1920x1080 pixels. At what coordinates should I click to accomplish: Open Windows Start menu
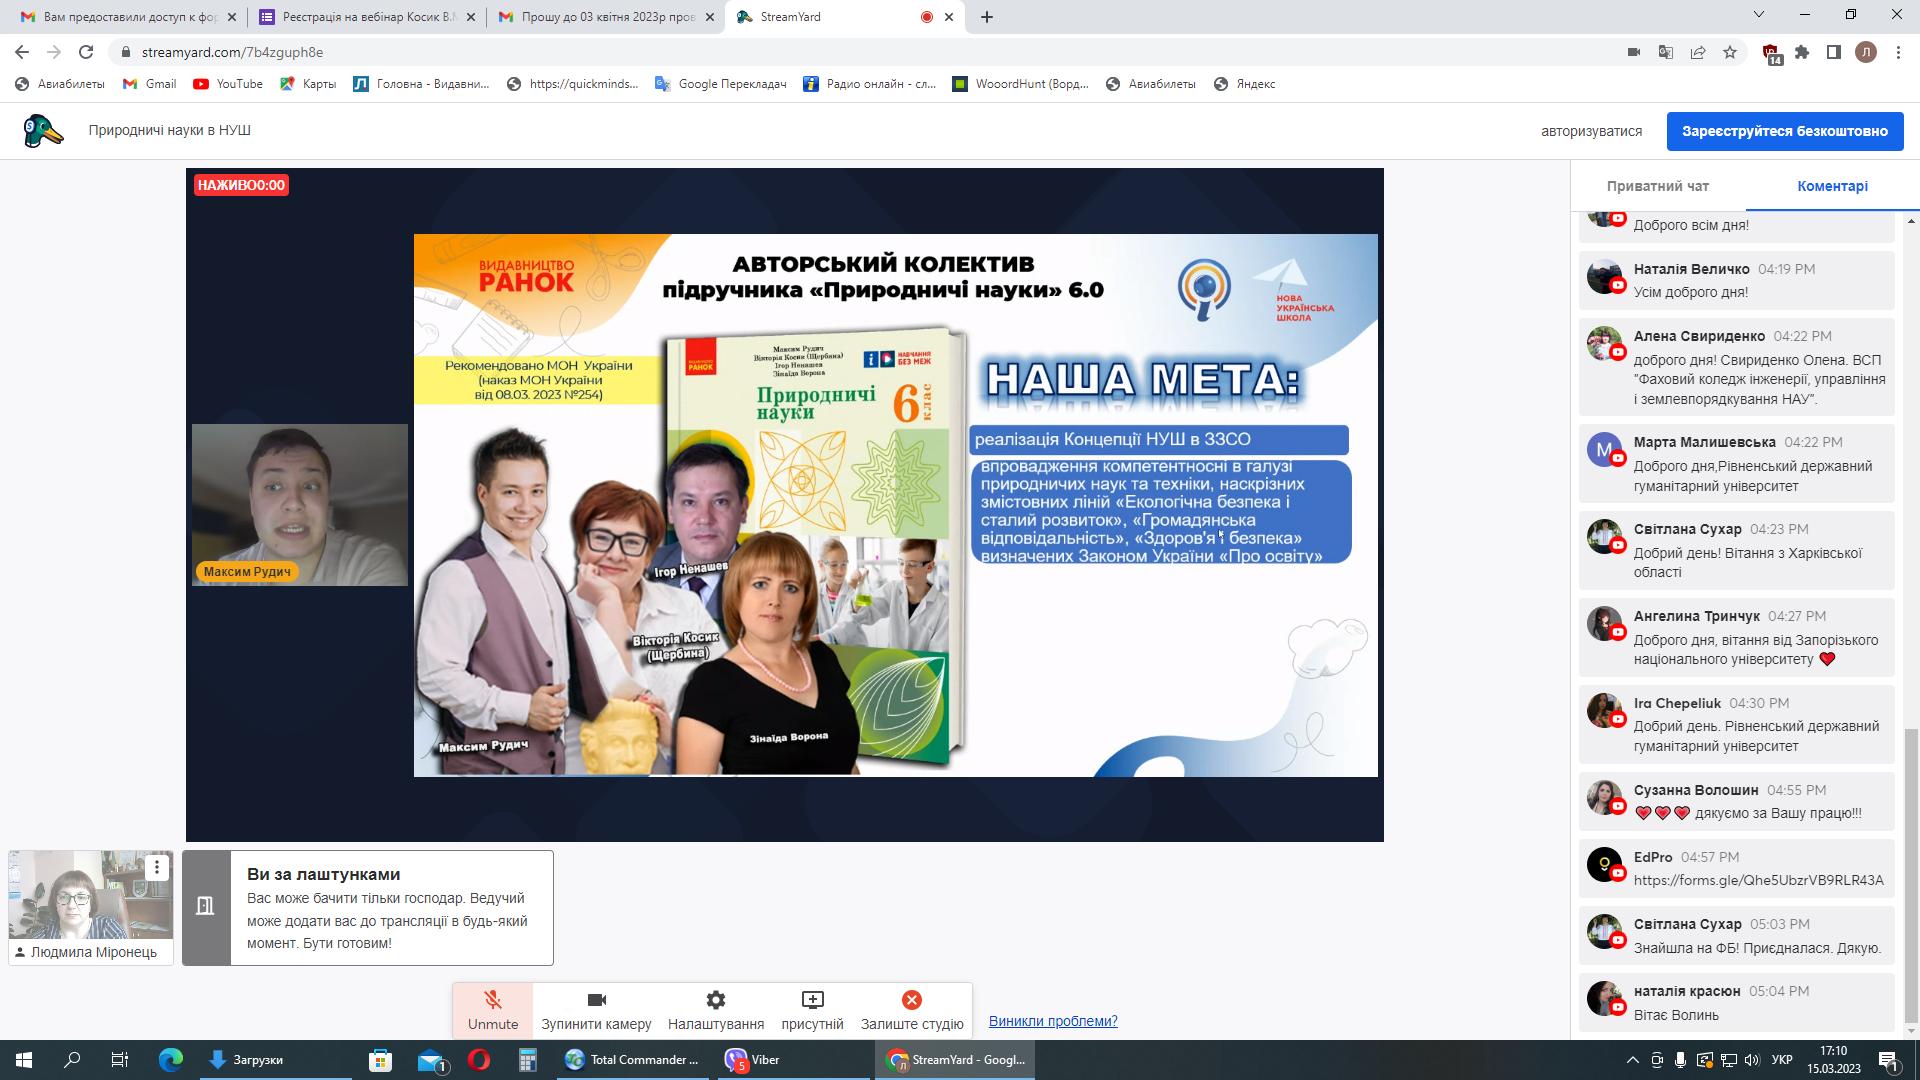(x=24, y=1060)
